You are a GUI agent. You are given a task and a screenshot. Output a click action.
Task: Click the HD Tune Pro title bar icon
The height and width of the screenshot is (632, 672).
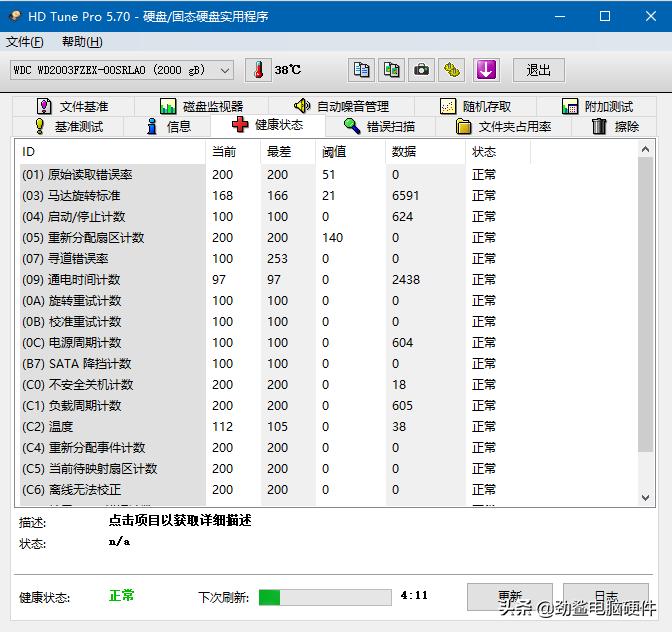pyautogui.click(x=15, y=16)
